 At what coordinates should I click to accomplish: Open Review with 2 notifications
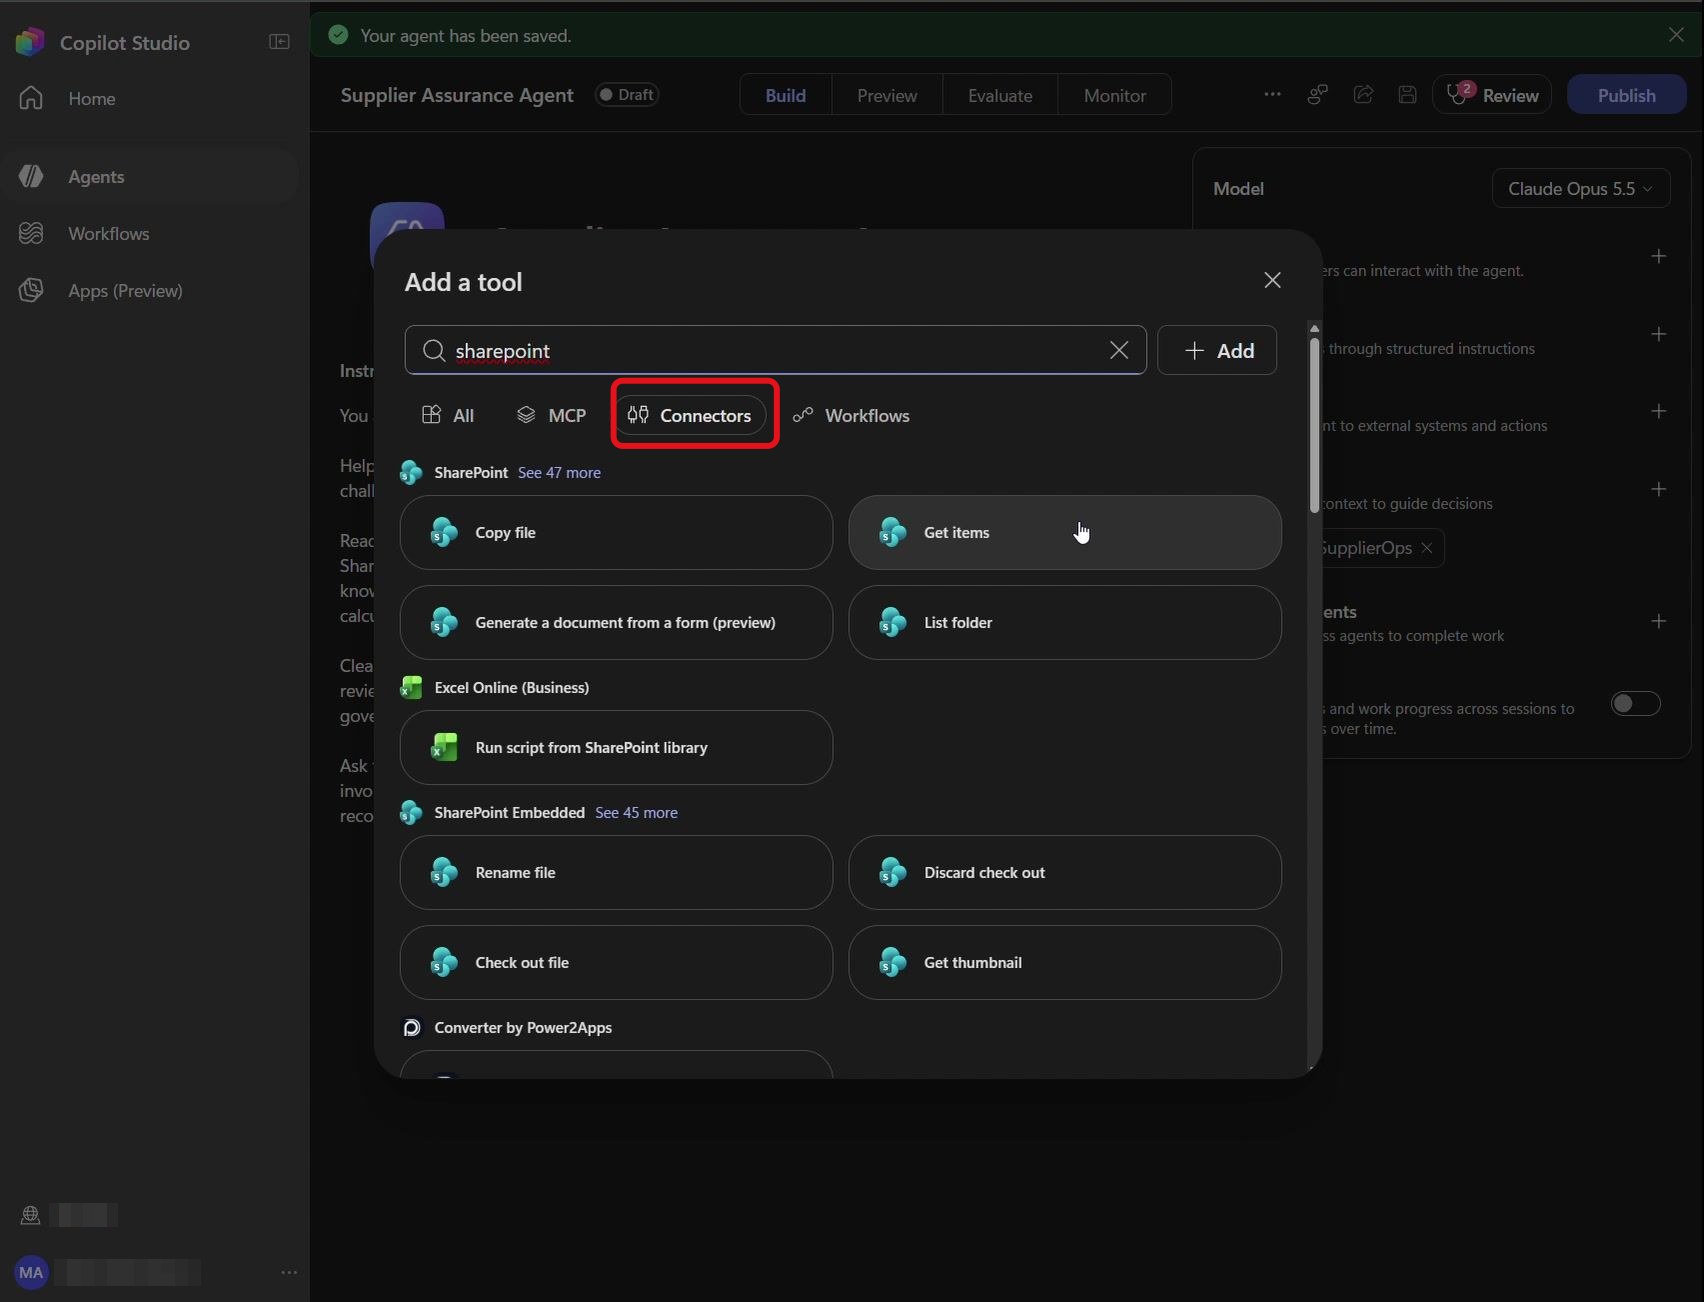point(1492,95)
